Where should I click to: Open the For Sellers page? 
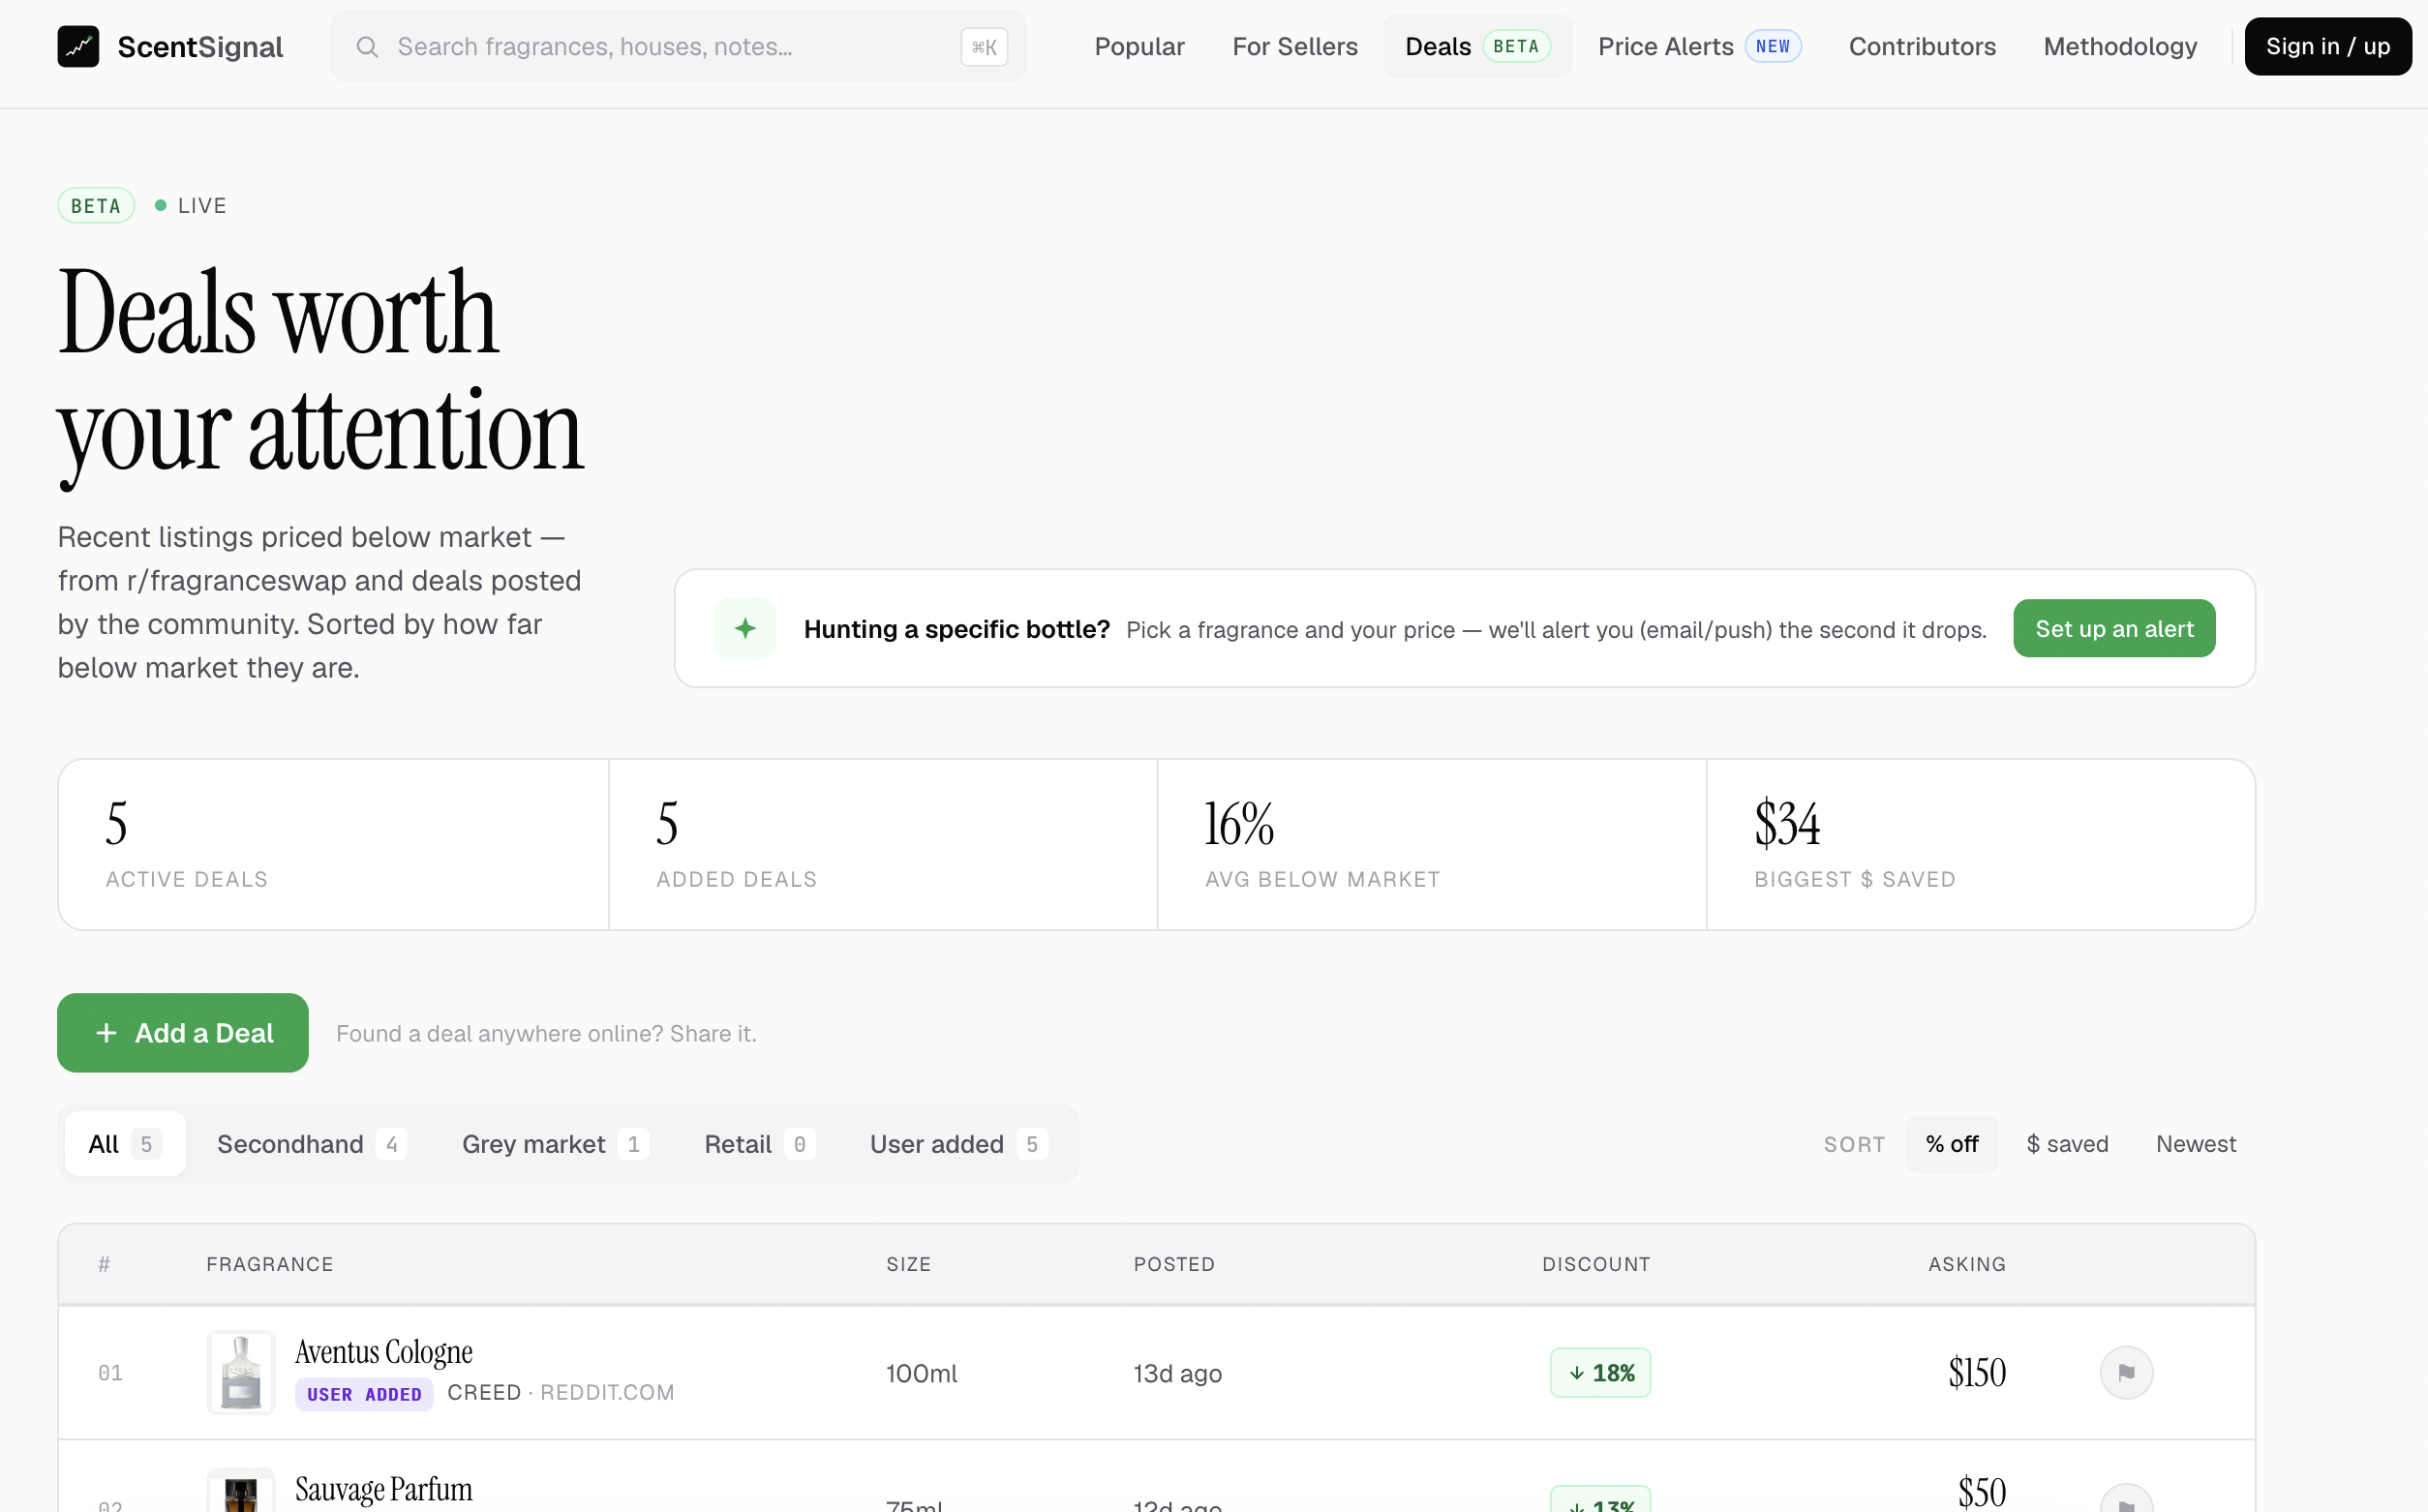click(x=1294, y=47)
